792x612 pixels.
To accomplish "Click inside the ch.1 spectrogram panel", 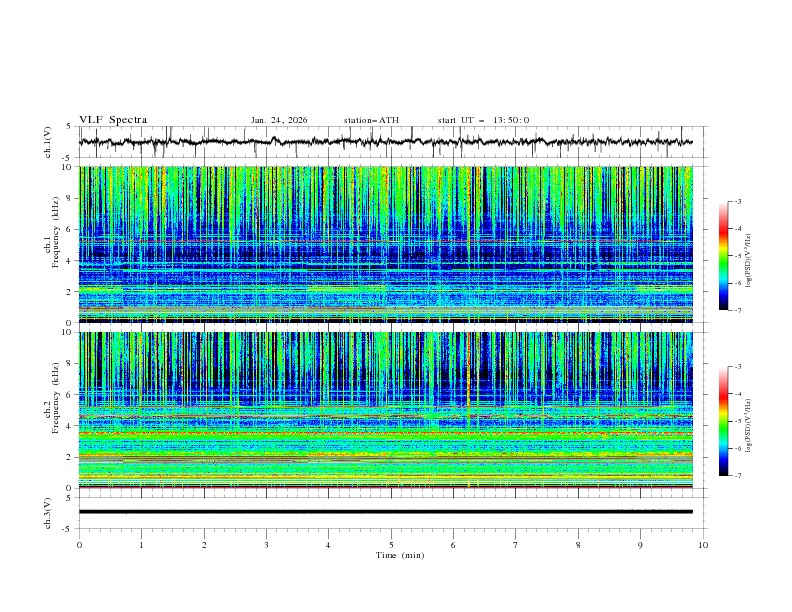I will (x=386, y=244).
